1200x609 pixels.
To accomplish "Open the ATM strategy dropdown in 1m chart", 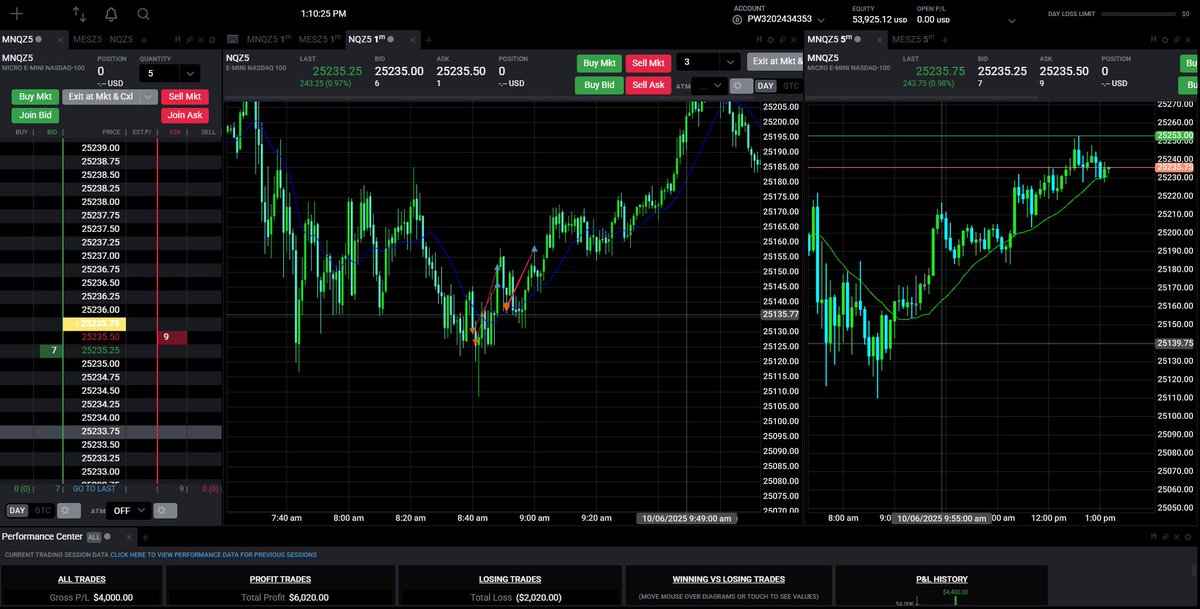I will [709, 86].
